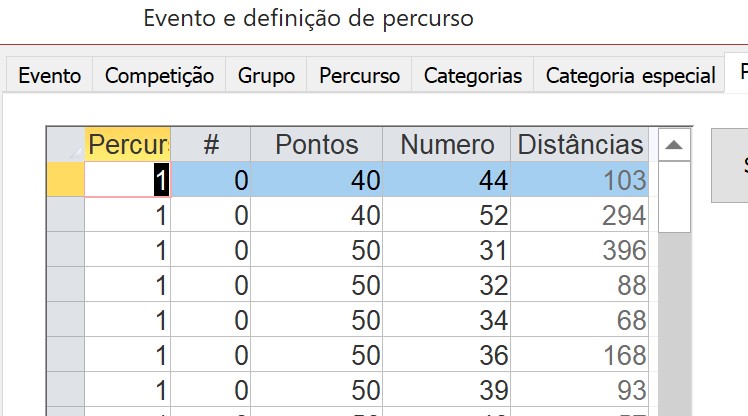The image size is (748, 416).
Task: Click the vertical scrollbar thumb
Action: (674, 197)
